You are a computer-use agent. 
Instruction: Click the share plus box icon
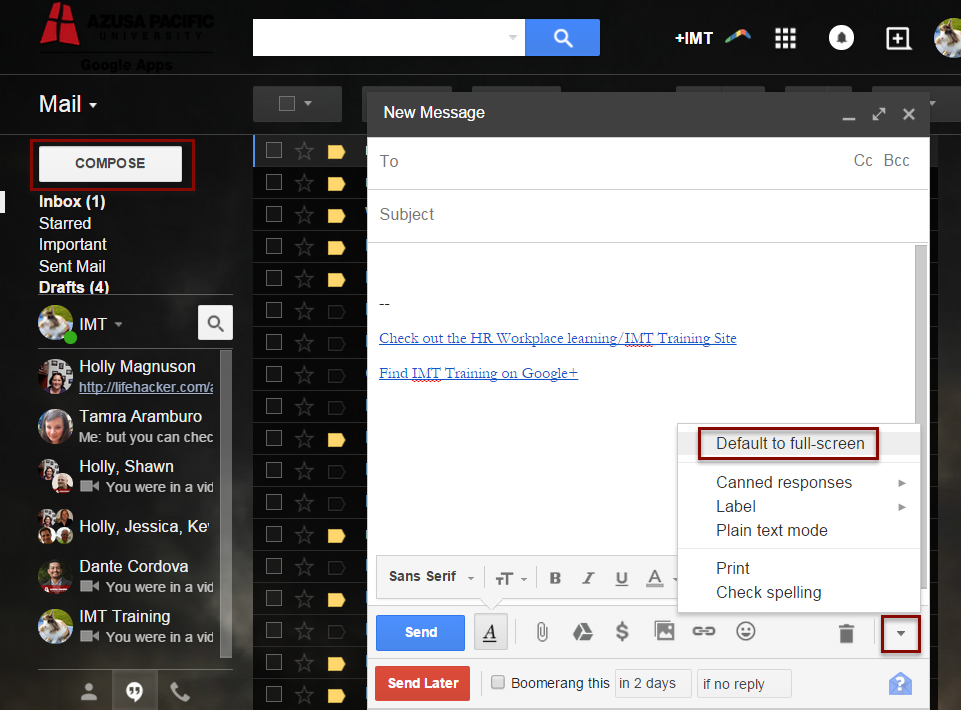coord(898,38)
